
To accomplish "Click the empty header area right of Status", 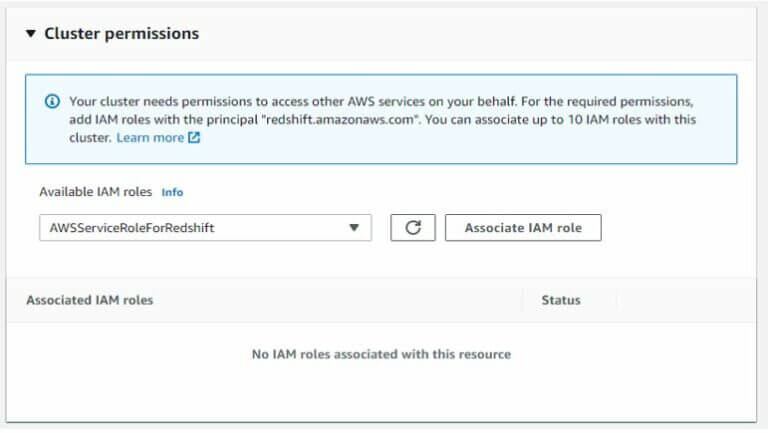I will click(685, 300).
